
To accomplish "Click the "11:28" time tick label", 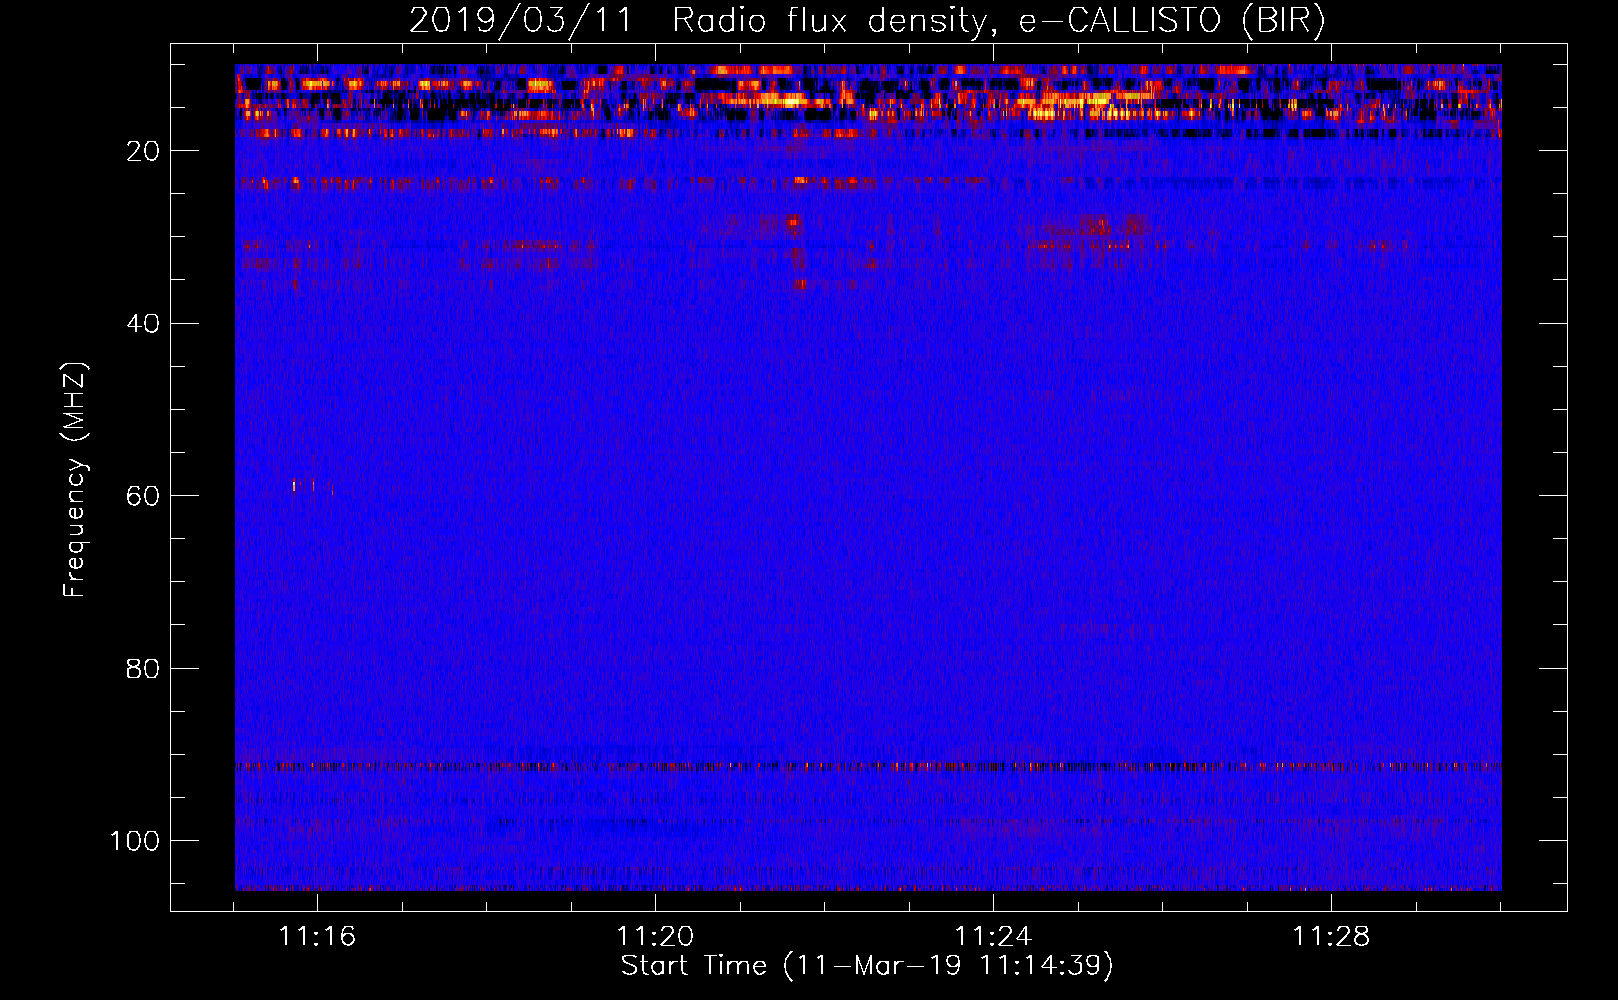I will click(1331, 937).
